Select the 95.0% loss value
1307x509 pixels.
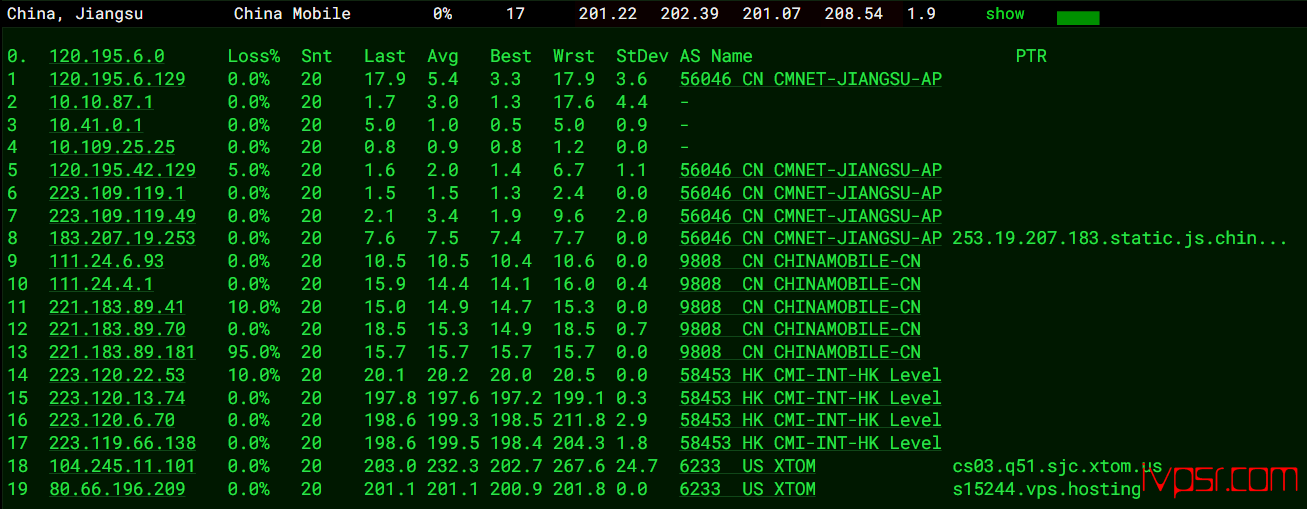tap(254, 352)
